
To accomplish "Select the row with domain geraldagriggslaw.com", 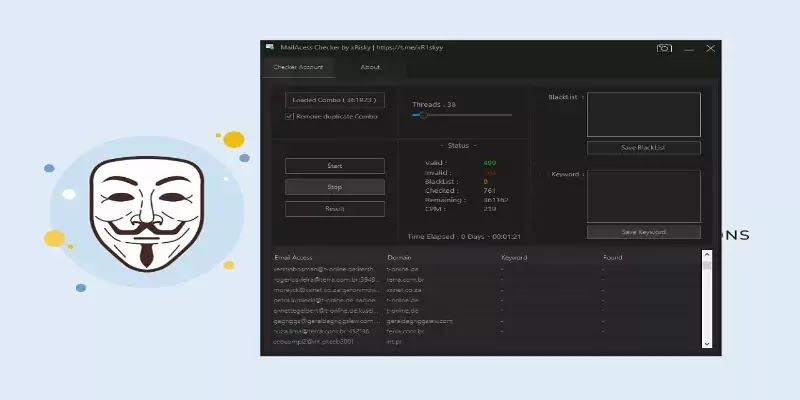I will tap(487, 321).
